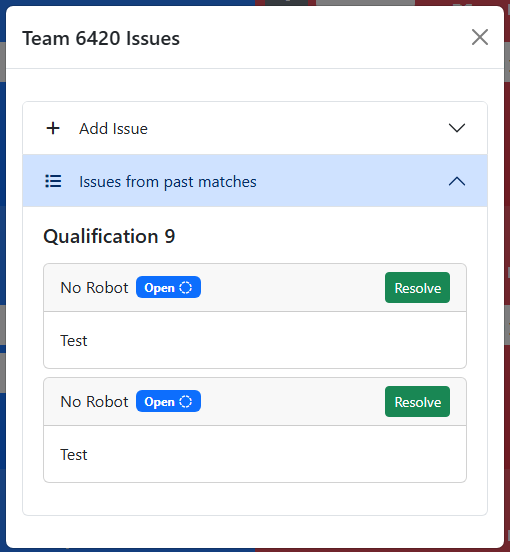Image resolution: width=510 pixels, height=552 pixels.
Task: Resolve the second No Robot issue
Action: point(417,402)
